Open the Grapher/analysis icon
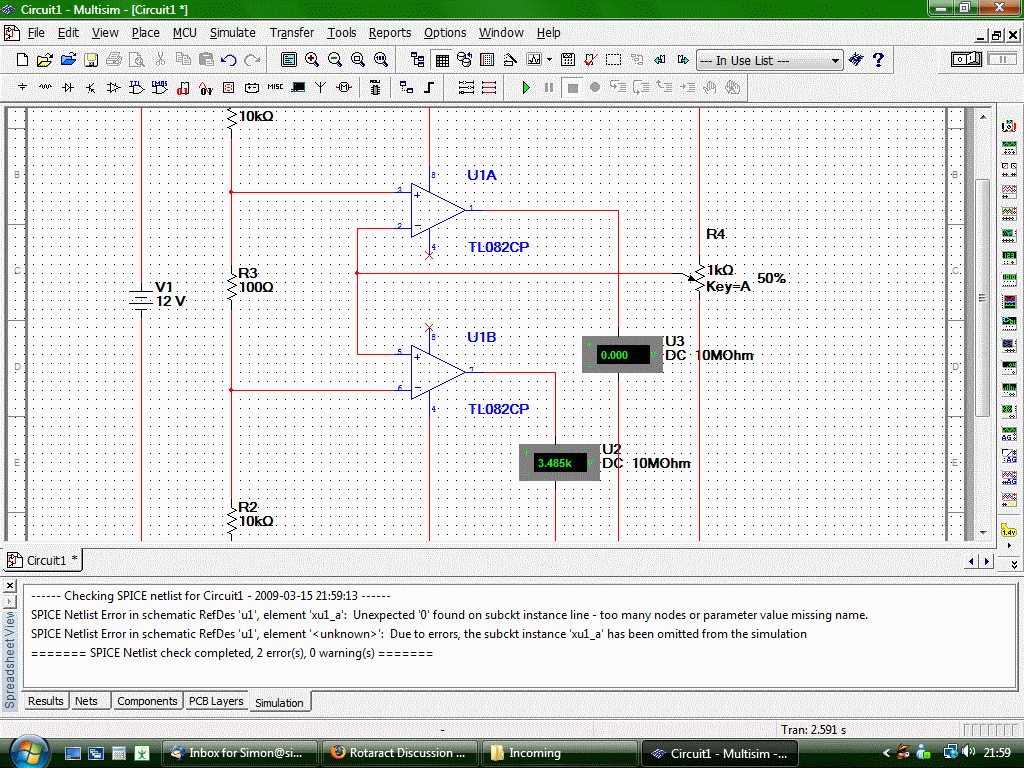 coord(534,60)
